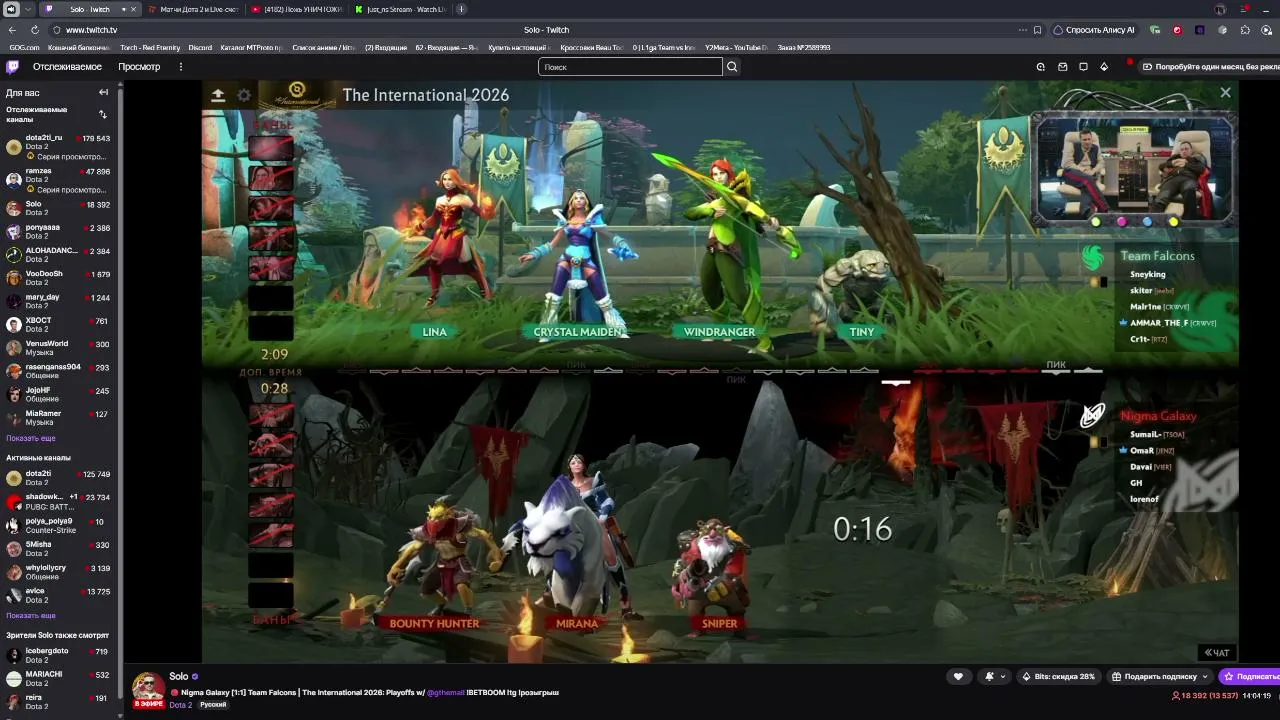
Task: Click the browser back arrow
Action: tap(12, 30)
